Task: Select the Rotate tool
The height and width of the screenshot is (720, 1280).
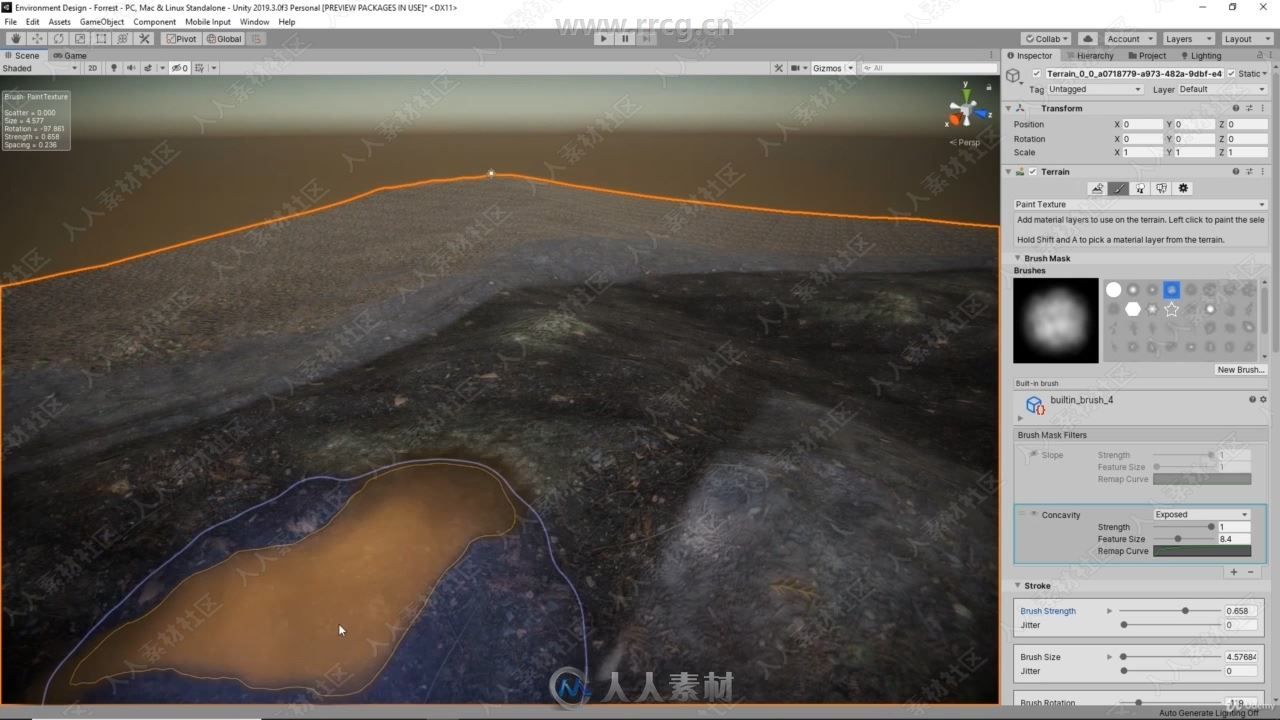Action: 59,39
